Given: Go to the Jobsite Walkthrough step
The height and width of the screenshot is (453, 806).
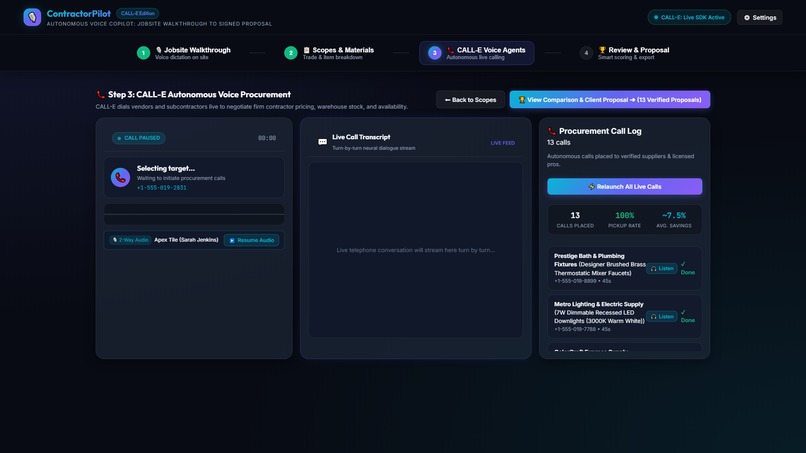Looking at the screenshot, I should (x=184, y=53).
